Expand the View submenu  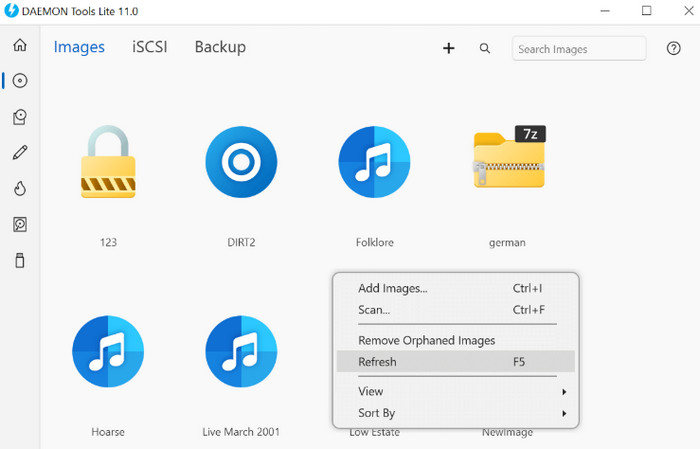click(456, 391)
